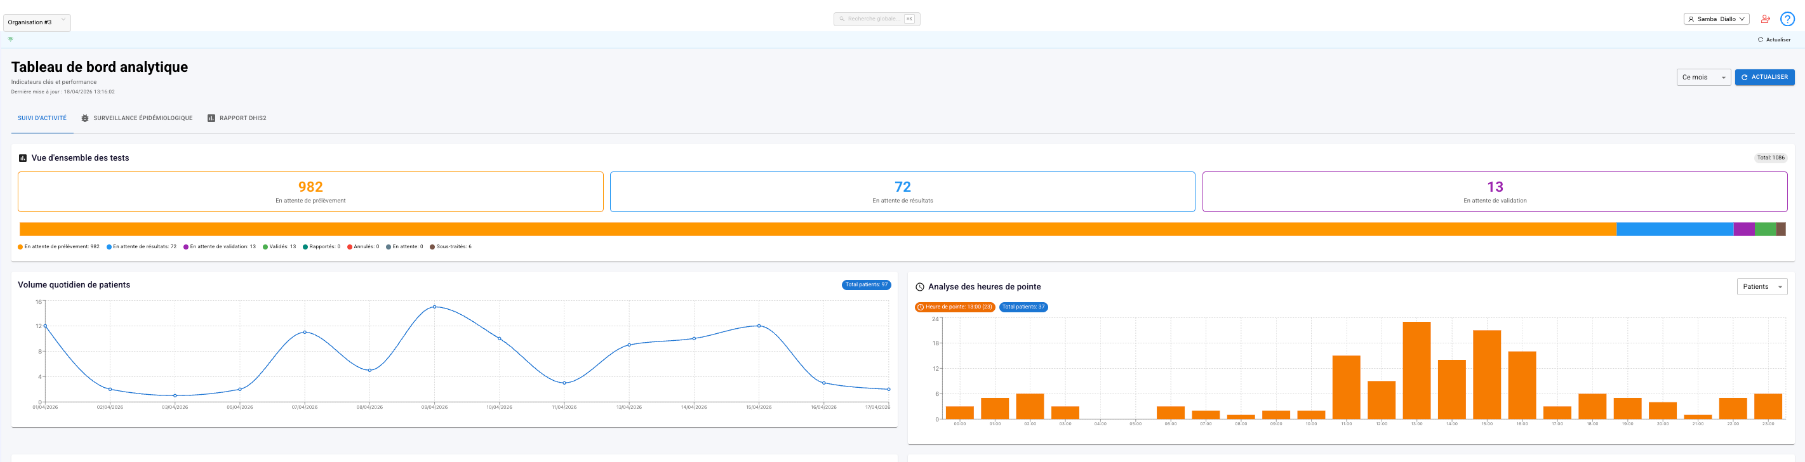Click the bug icon on Surveillance épidémiologique tab
The width and height of the screenshot is (1805, 462).
(x=85, y=118)
